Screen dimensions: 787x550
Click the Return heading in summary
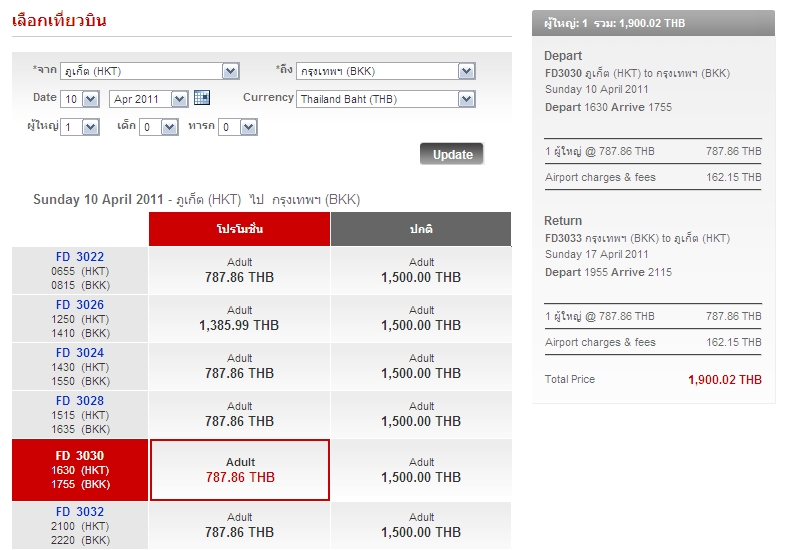563,221
